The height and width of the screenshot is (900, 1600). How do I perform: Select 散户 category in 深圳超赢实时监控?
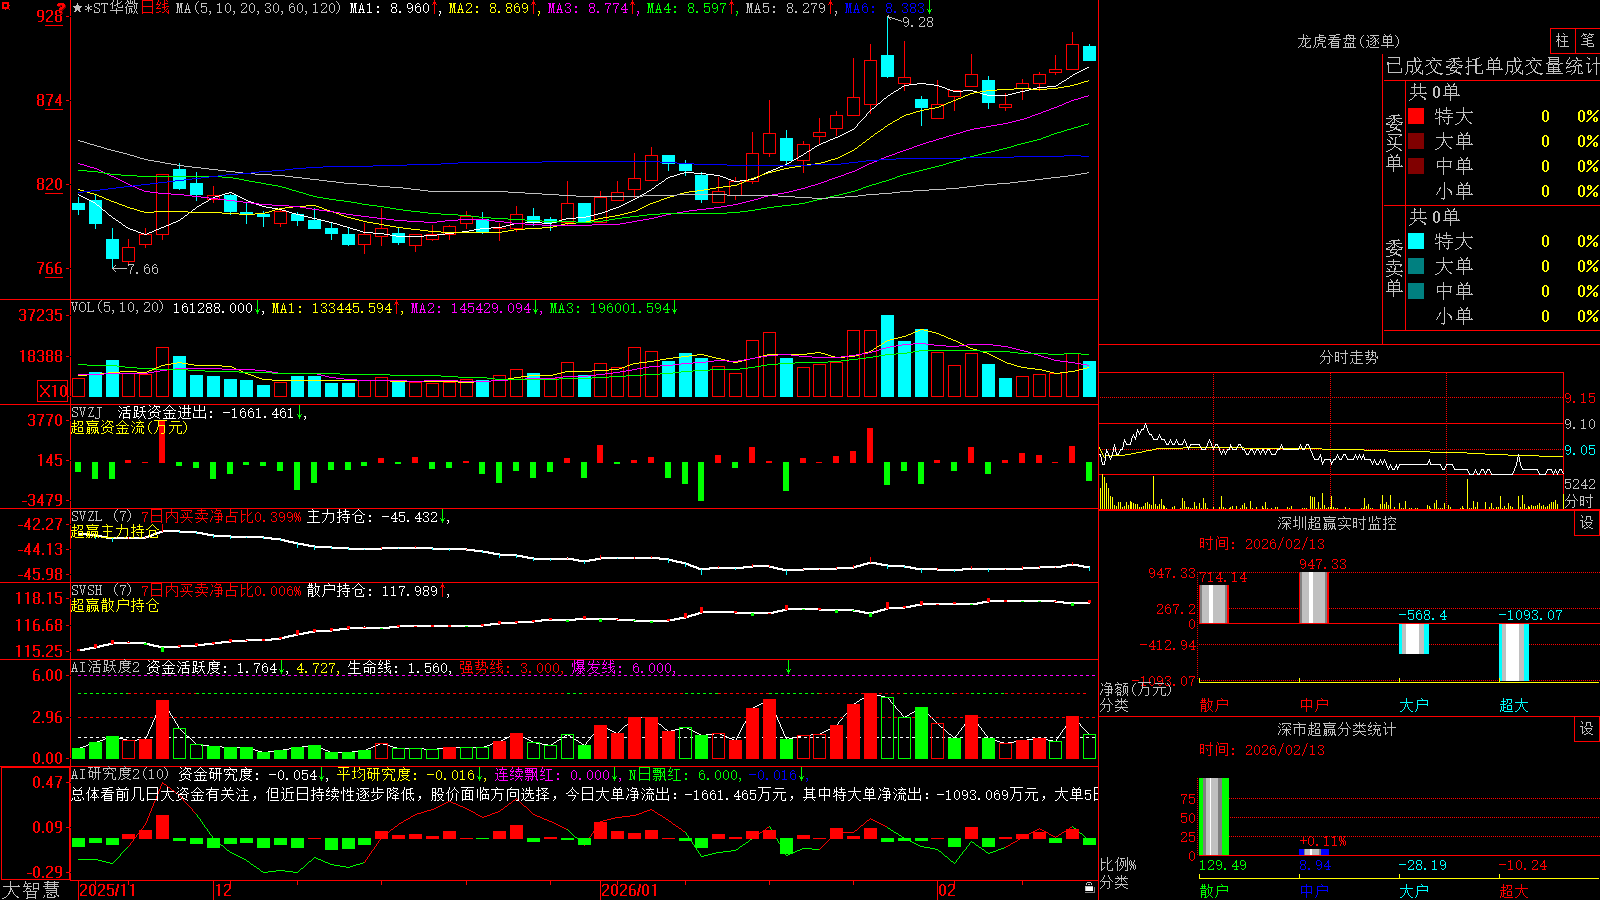(1214, 705)
